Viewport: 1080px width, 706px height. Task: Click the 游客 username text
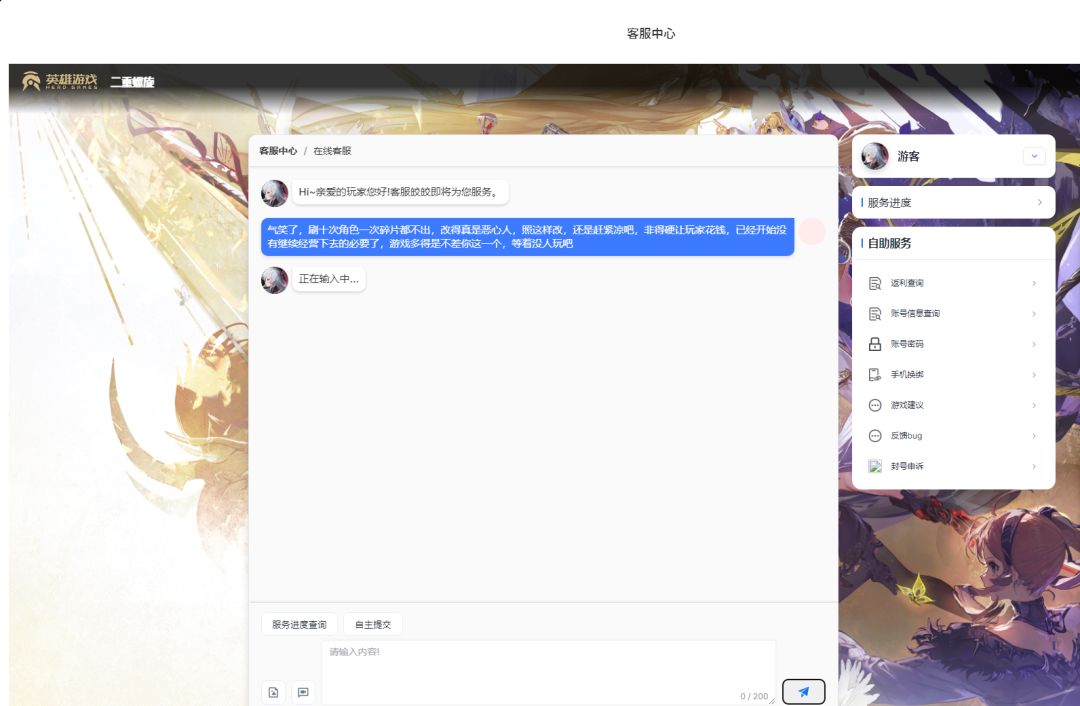point(908,156)
